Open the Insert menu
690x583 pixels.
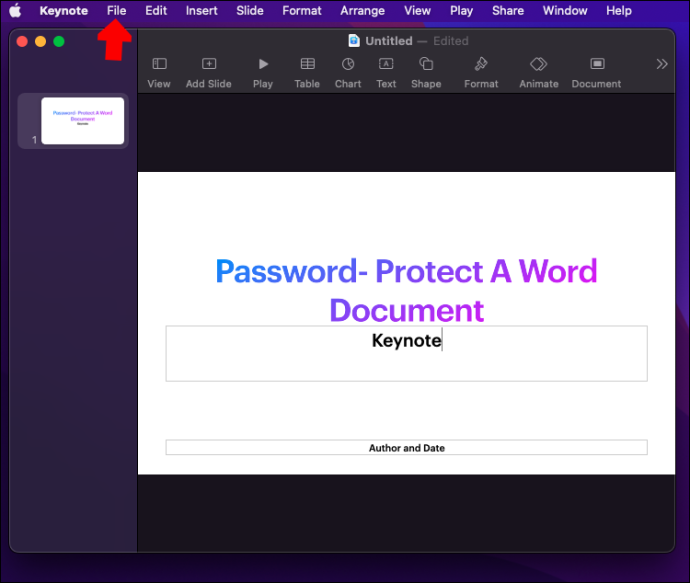202,11
